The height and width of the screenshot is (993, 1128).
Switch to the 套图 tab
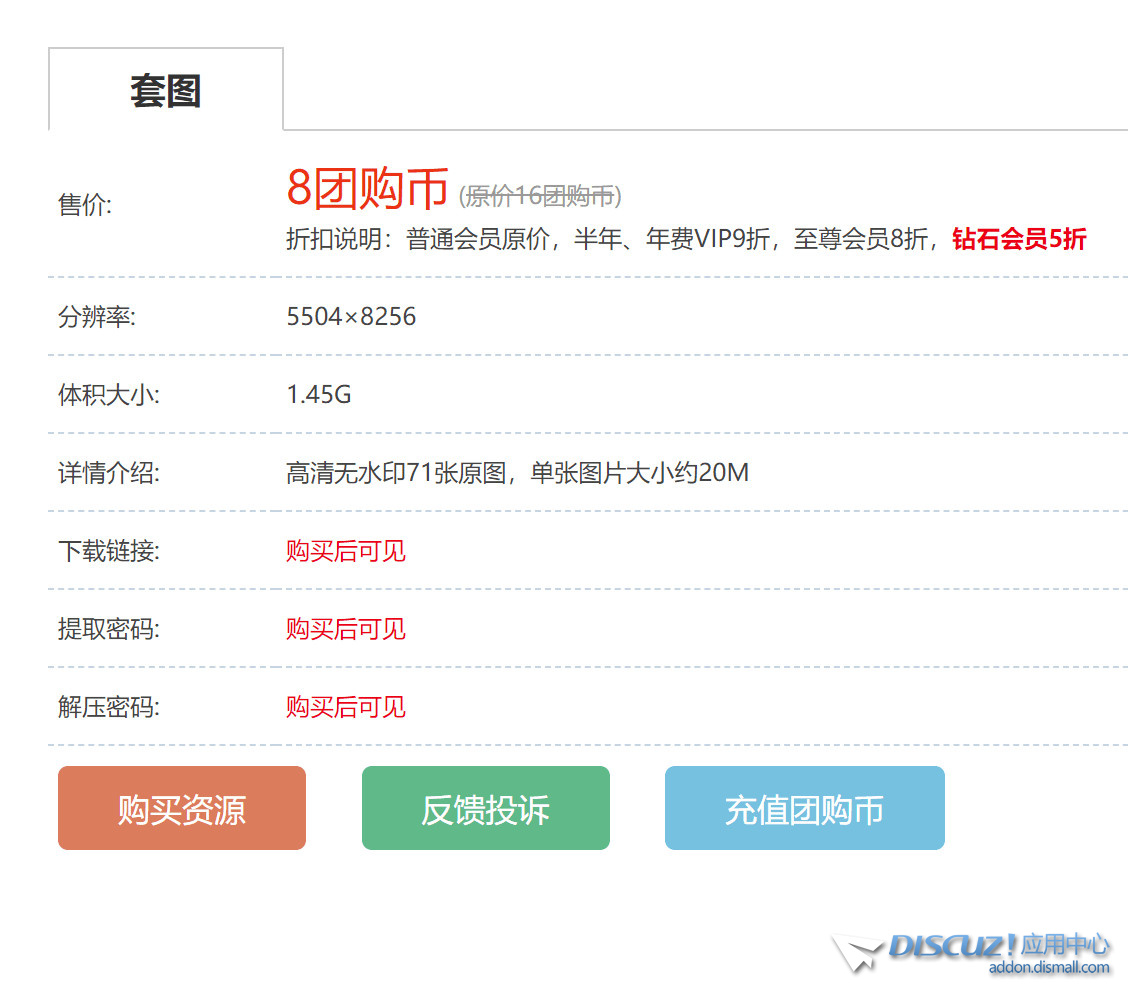pos(165,89)
